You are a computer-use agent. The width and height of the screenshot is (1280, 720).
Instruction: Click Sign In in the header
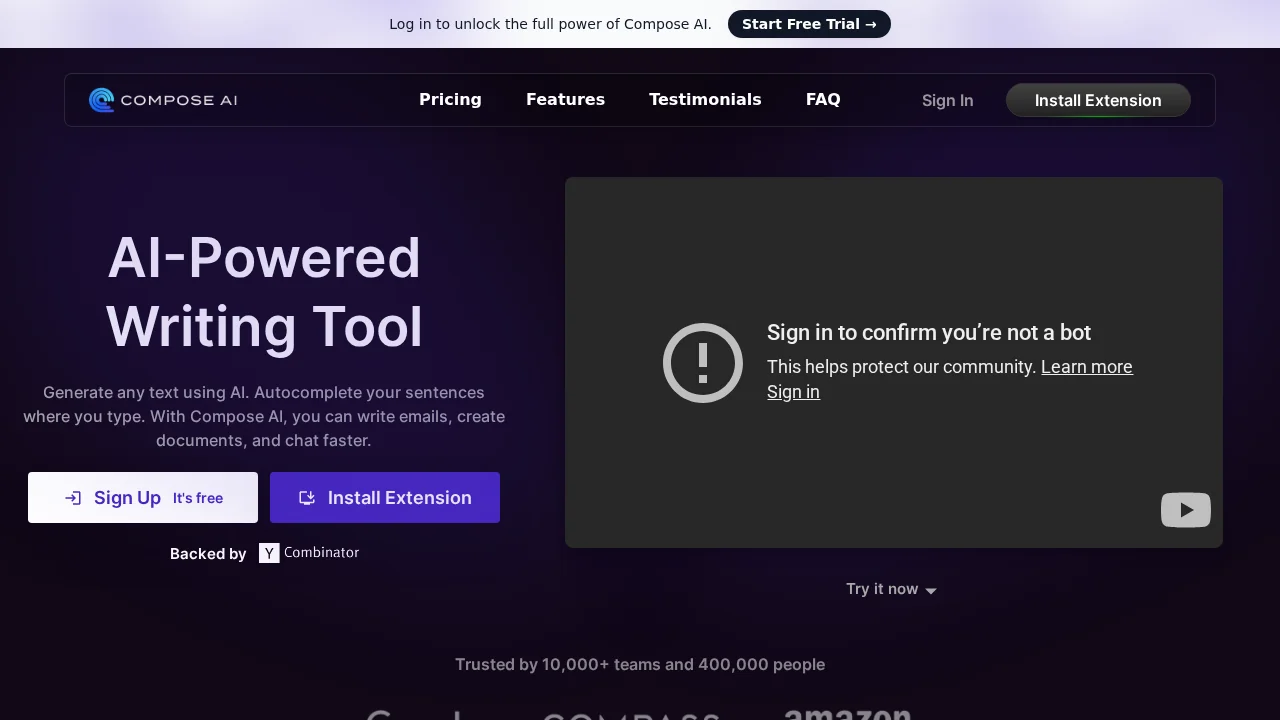point(947,100)
